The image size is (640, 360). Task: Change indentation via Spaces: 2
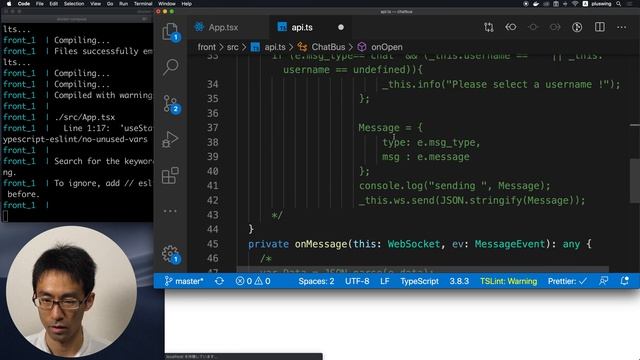tap(316, 281)
